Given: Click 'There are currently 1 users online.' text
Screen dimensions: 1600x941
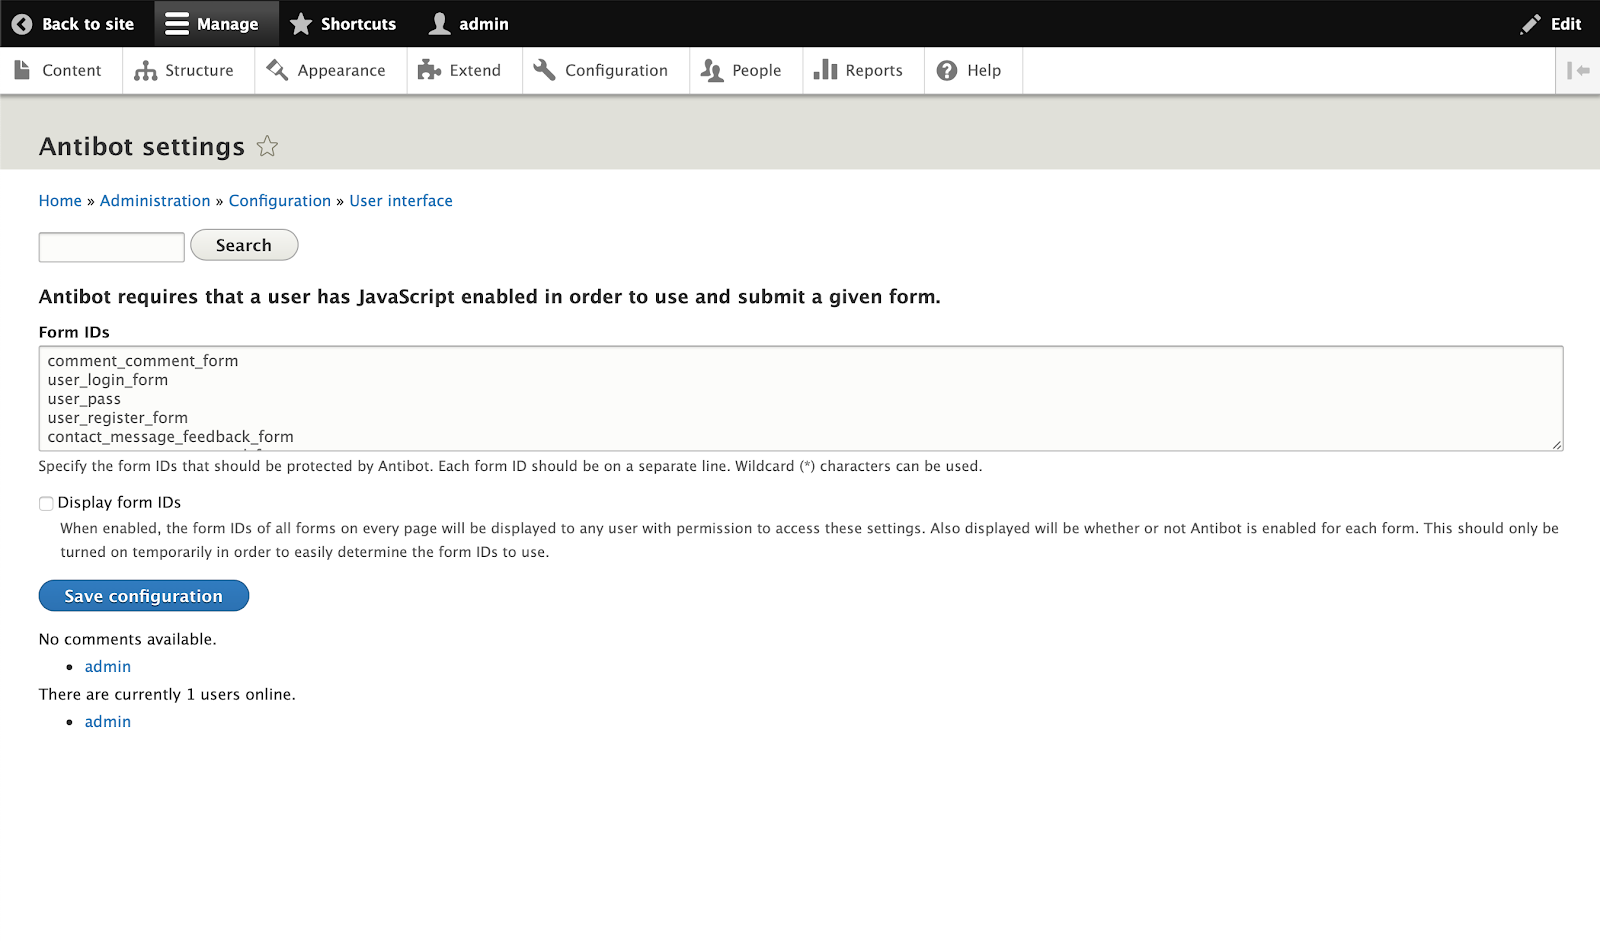Looking at the screenshot, I should (x=167, y=695).
